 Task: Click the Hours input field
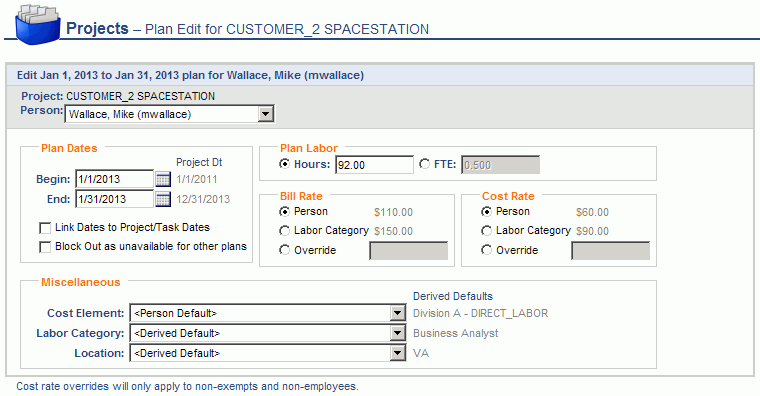[x=374, y=165]
